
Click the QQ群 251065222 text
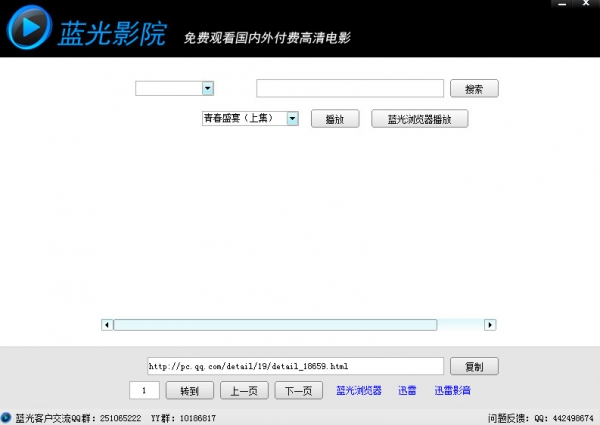(78, 418)
